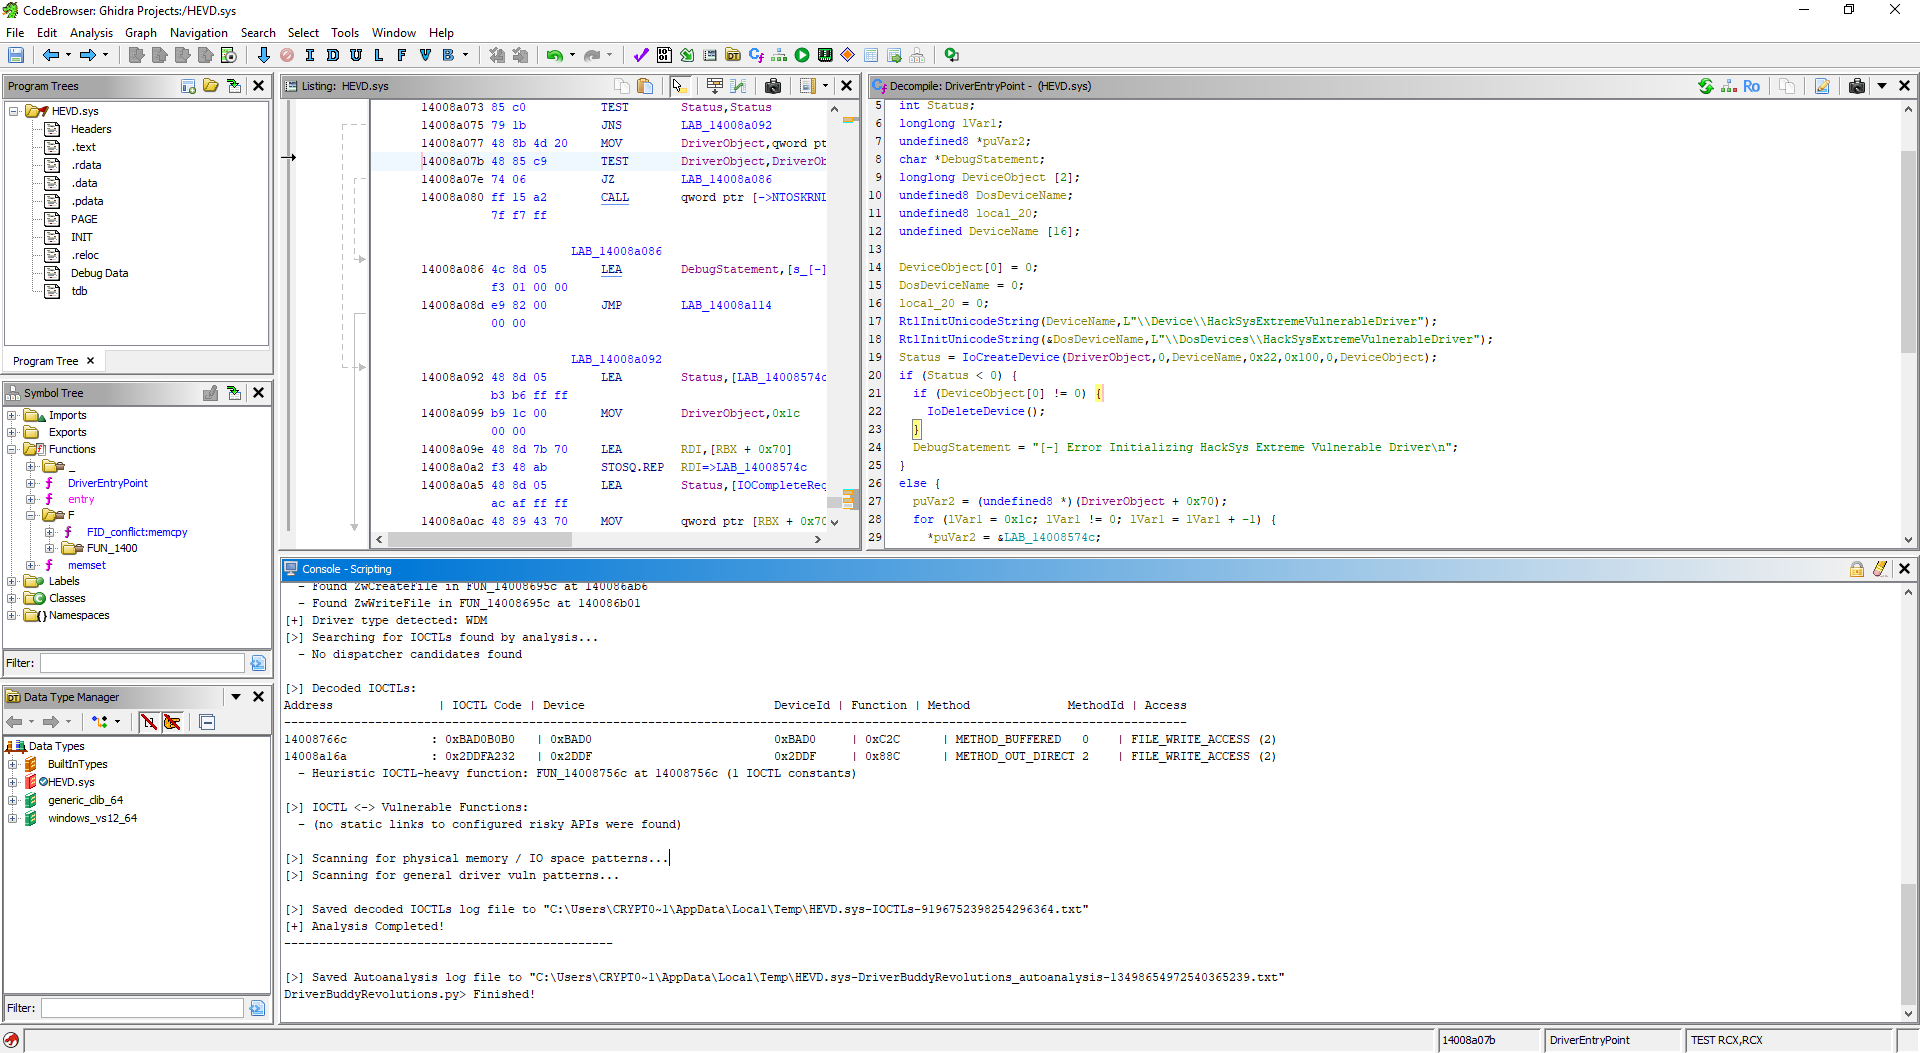The width and height of the screenshot is (1920, 1053).
Task: Toggle mouse hover mode in Listing header
Action: [x=680, y=86]
